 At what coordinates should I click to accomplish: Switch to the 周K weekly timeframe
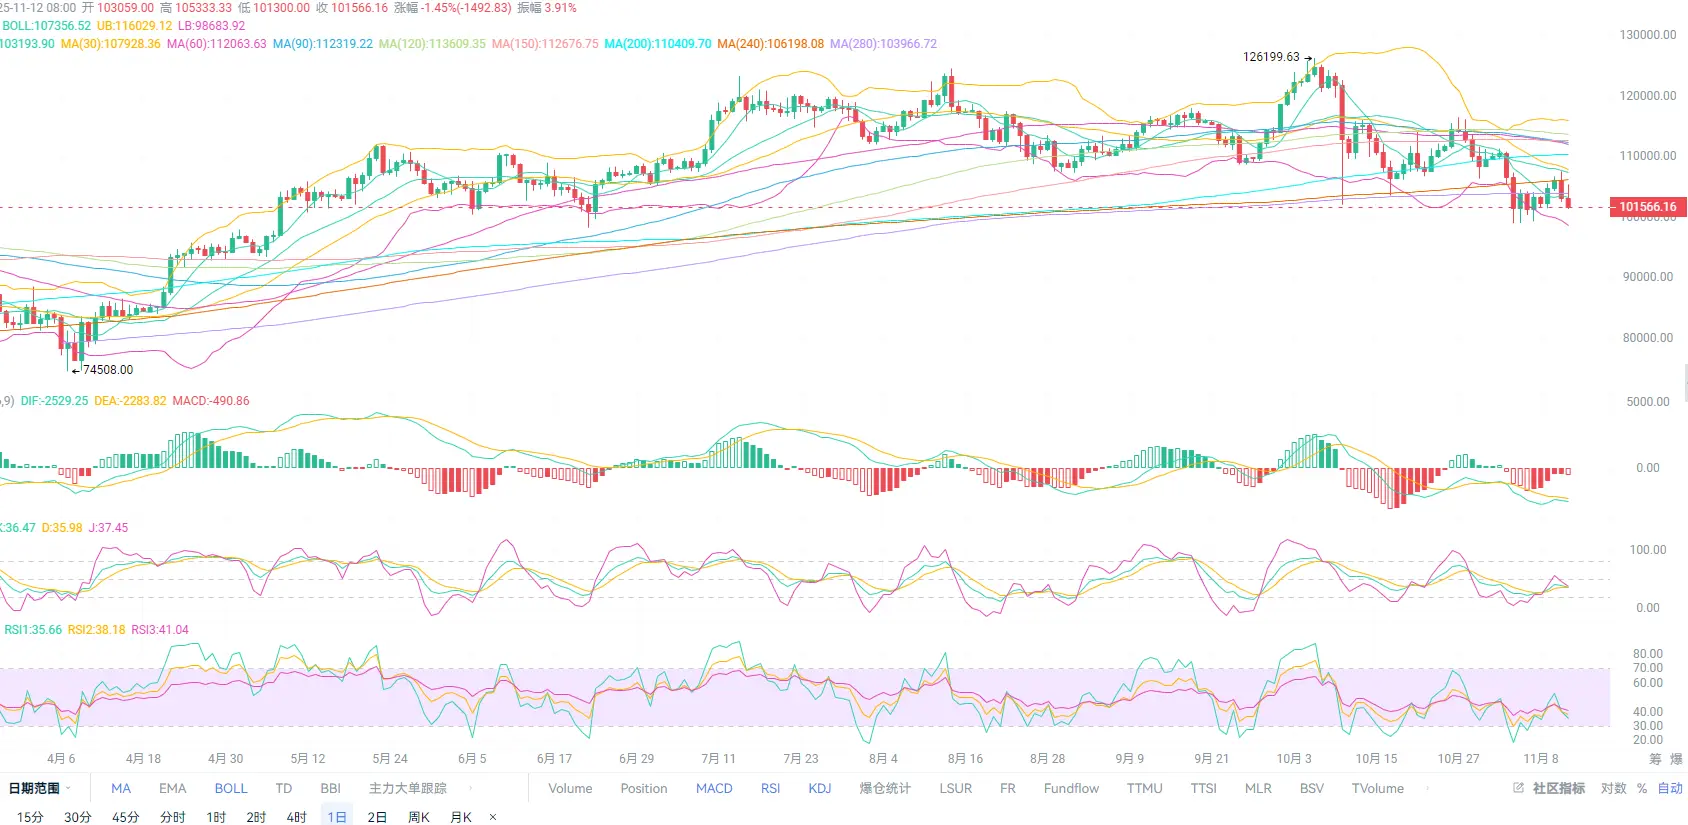(419, 817)
